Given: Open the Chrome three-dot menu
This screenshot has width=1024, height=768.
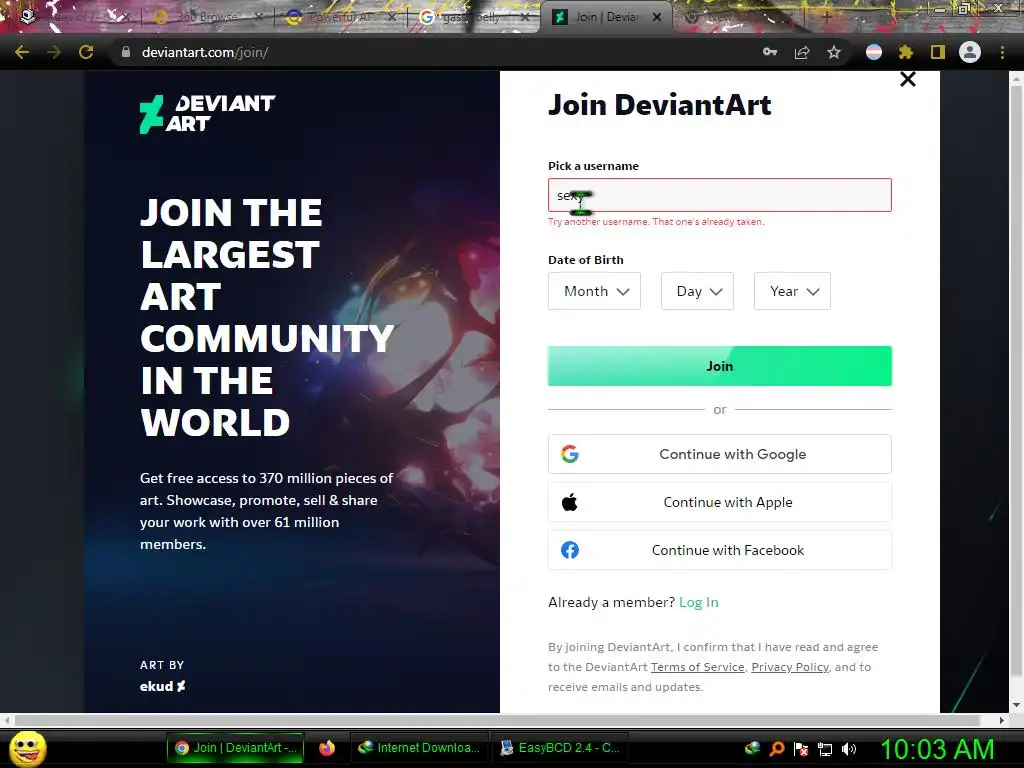Looking at the screenshot, I should click(1002, 52).
